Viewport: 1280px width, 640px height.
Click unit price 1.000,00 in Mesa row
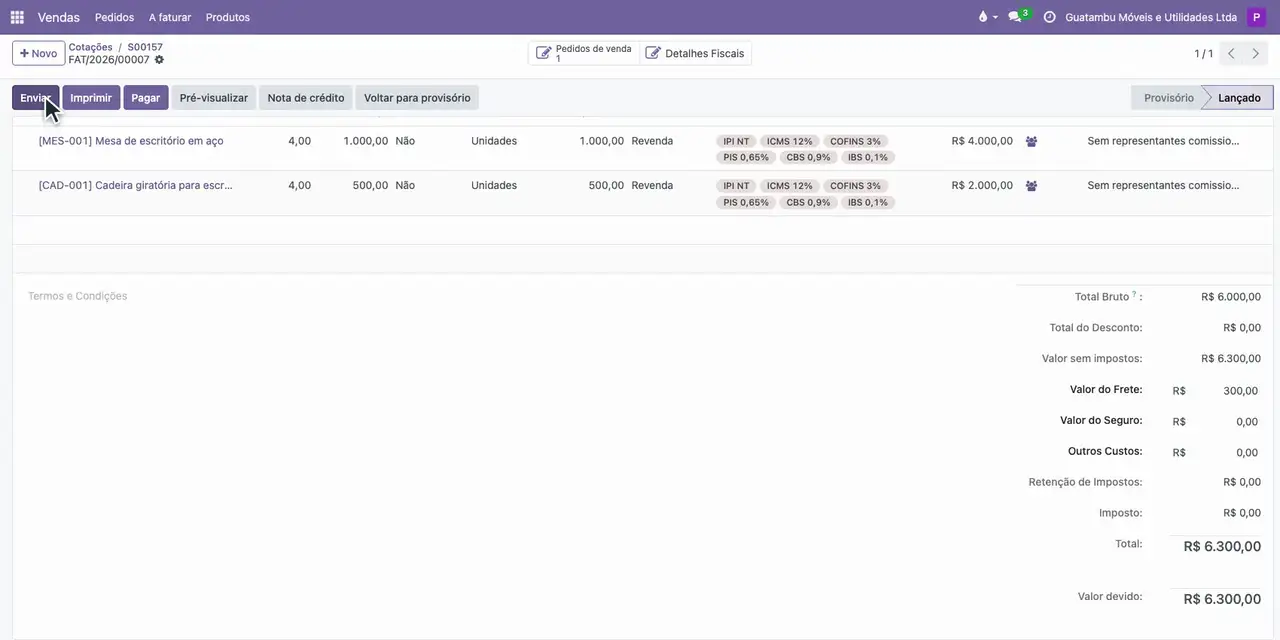point(366,141)
